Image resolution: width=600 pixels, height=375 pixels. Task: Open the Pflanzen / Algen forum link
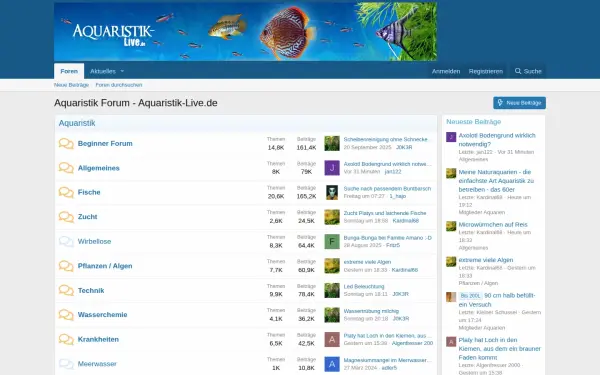point(105,266)
